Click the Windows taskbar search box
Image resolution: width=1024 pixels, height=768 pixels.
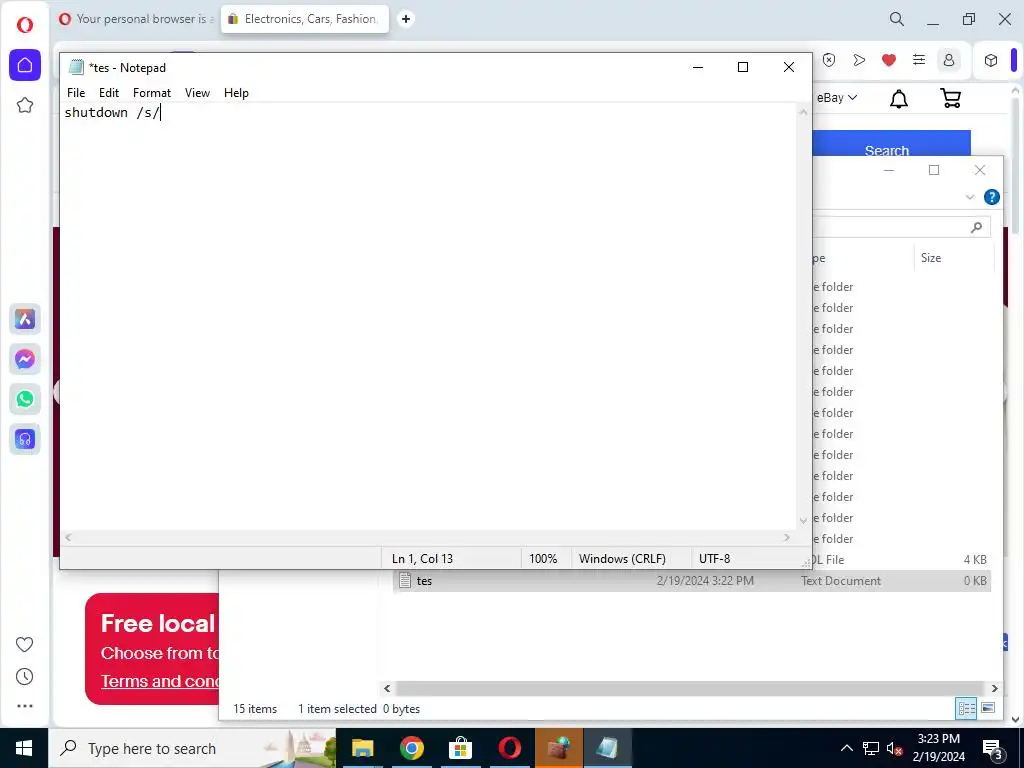pyautogui.click(x=193, y=748)
